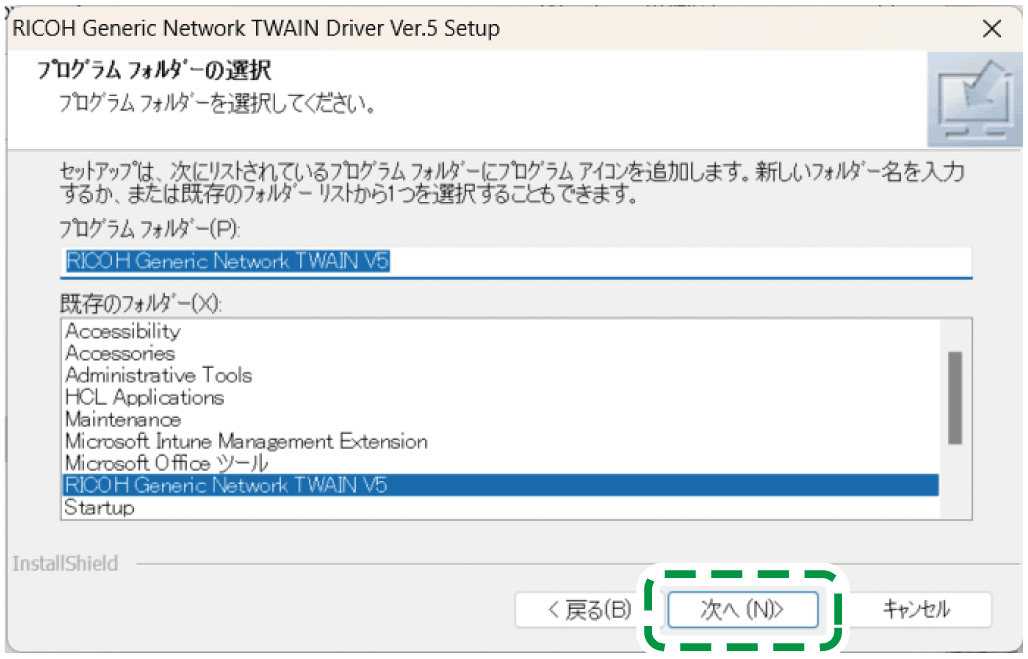
Task: Close the RICOH TWAIN Driver Setup window
Action: pyautogui.click(x=991, y=28)
